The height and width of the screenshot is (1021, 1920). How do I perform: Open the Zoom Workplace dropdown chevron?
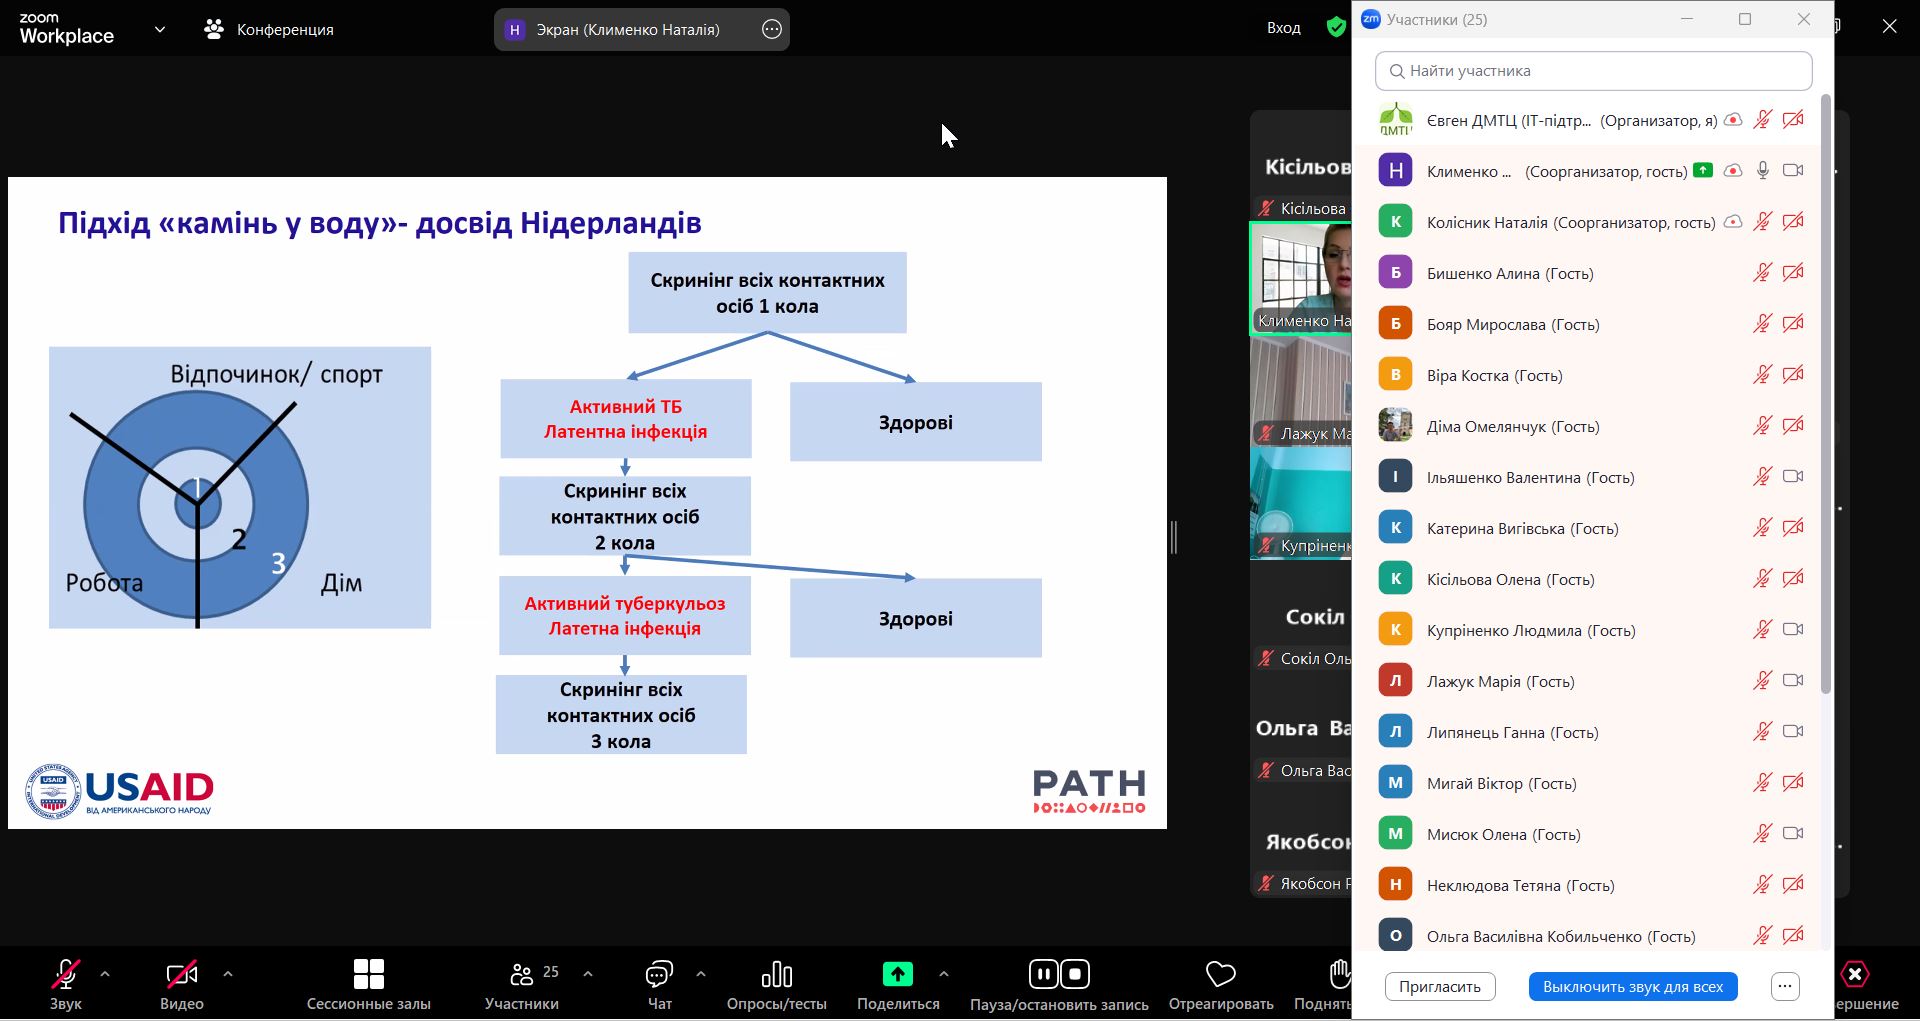[x=160, y=29]
